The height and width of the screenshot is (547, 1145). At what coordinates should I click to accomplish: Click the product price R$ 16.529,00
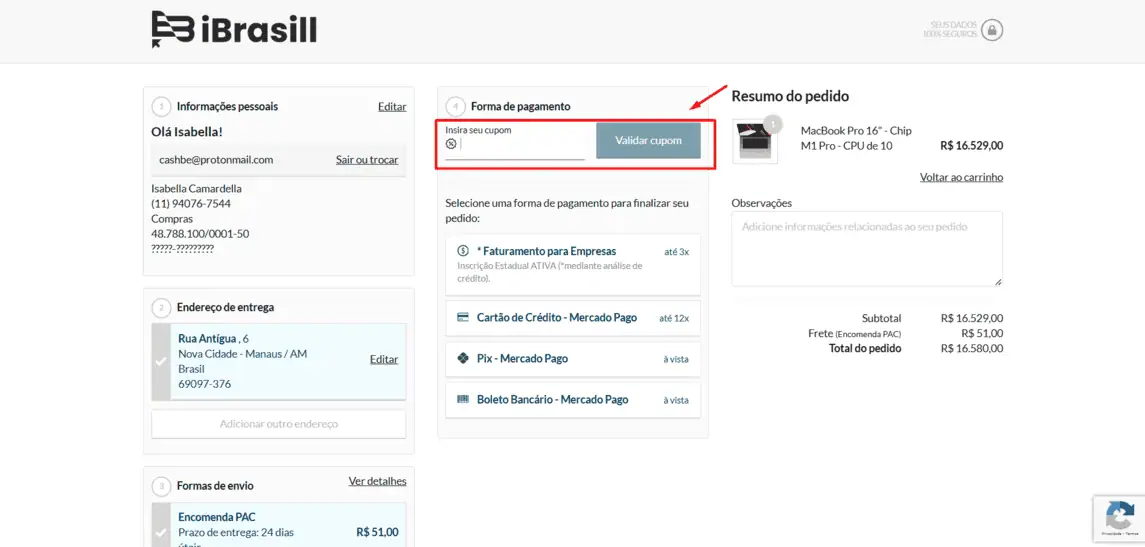971,145
